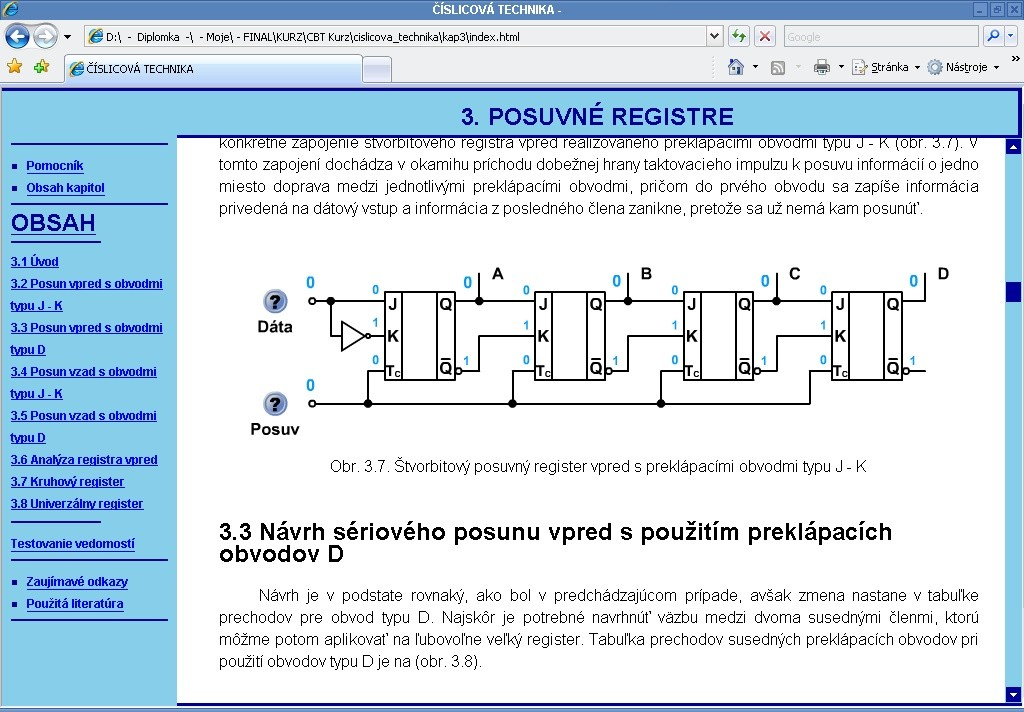The height and width of the screenshot is (712, 1024).
Task: Open 3.8 Univerzálny register link
Action: click(77, 504)
